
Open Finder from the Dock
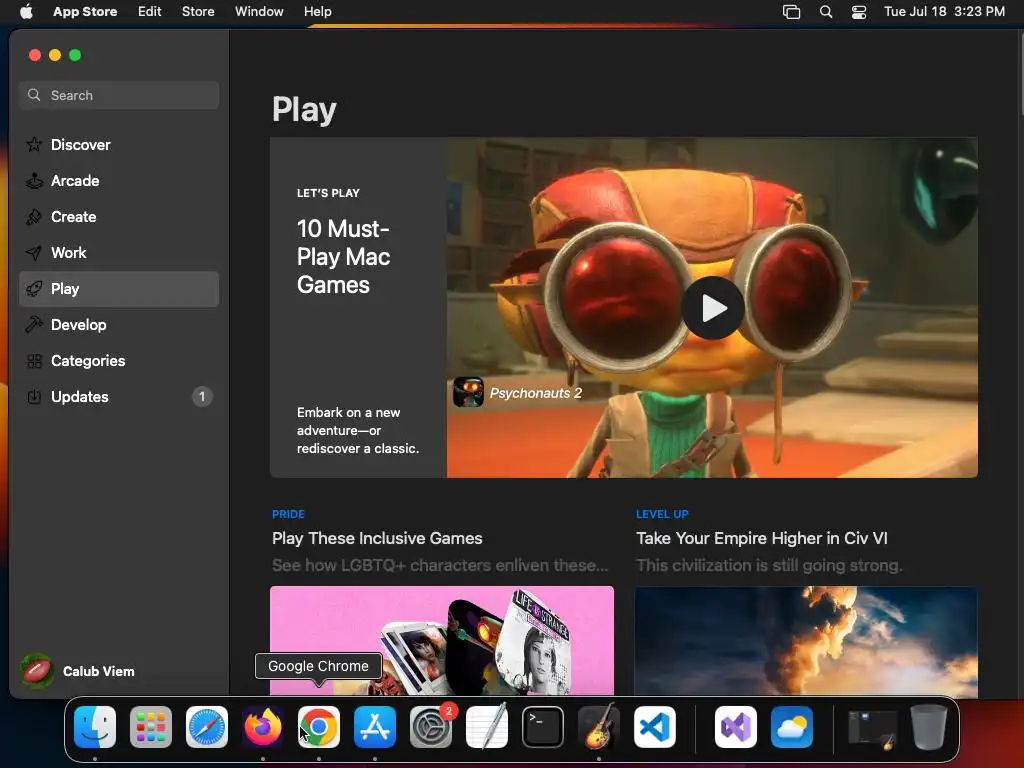click(x=95, y=727)
